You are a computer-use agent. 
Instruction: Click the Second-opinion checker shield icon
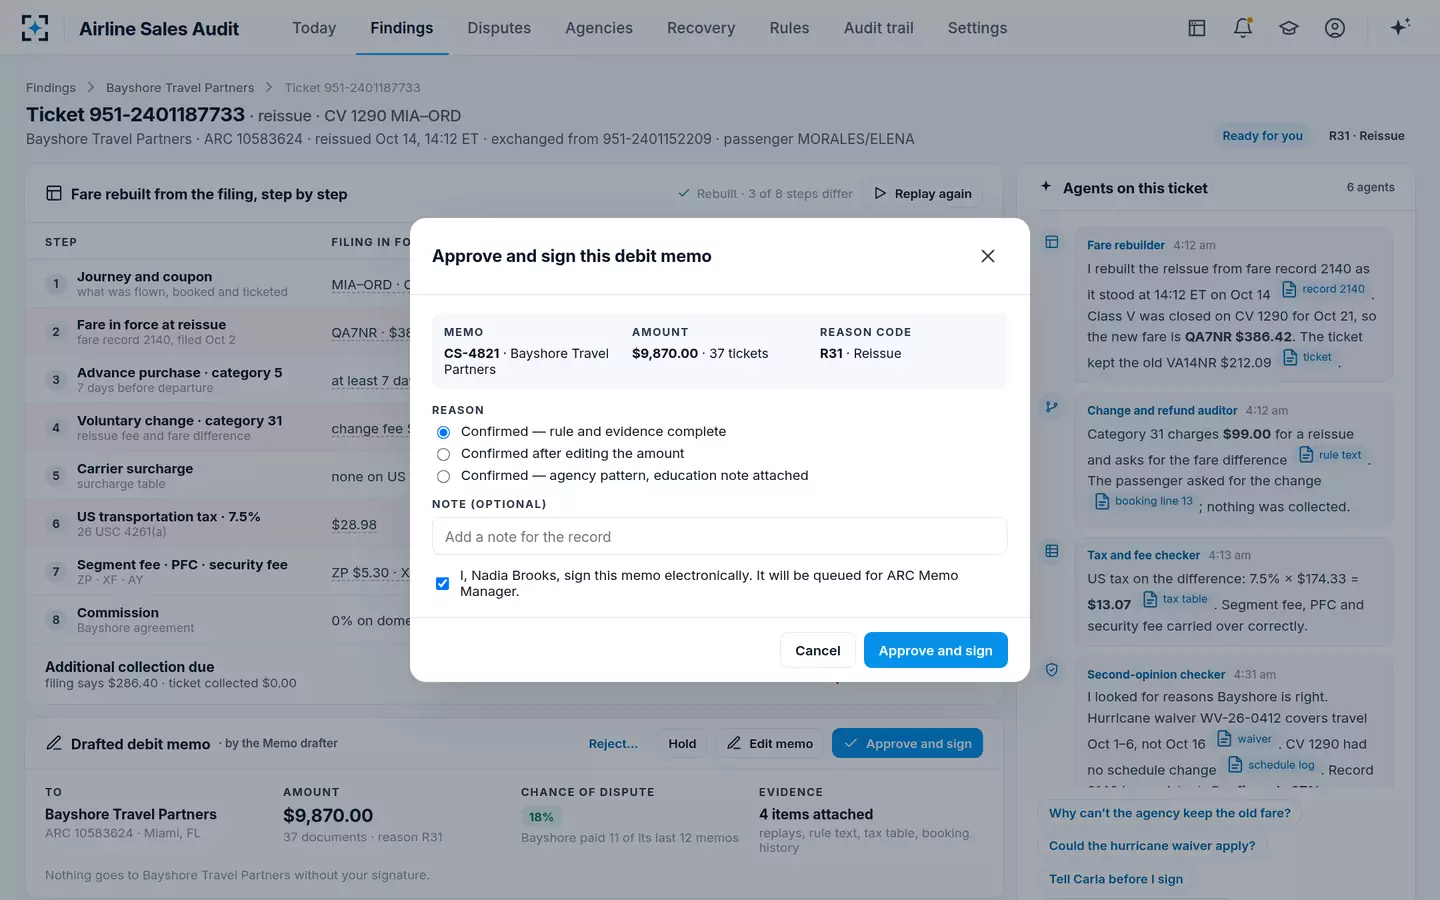1052,670
